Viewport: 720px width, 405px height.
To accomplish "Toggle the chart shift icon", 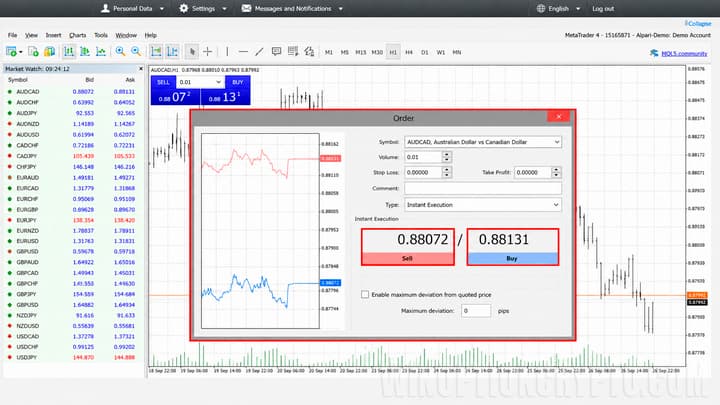I will click(172, 52).
